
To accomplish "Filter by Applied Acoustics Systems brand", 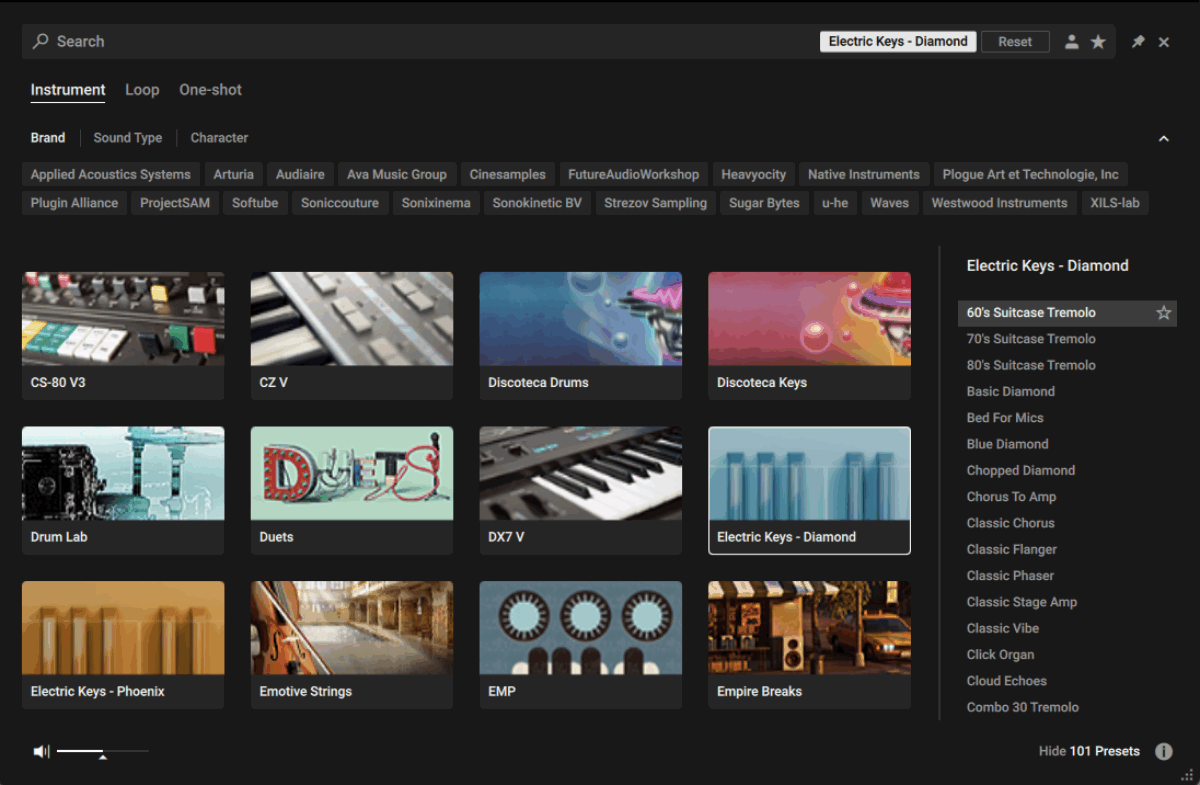I will pos(111,174).
